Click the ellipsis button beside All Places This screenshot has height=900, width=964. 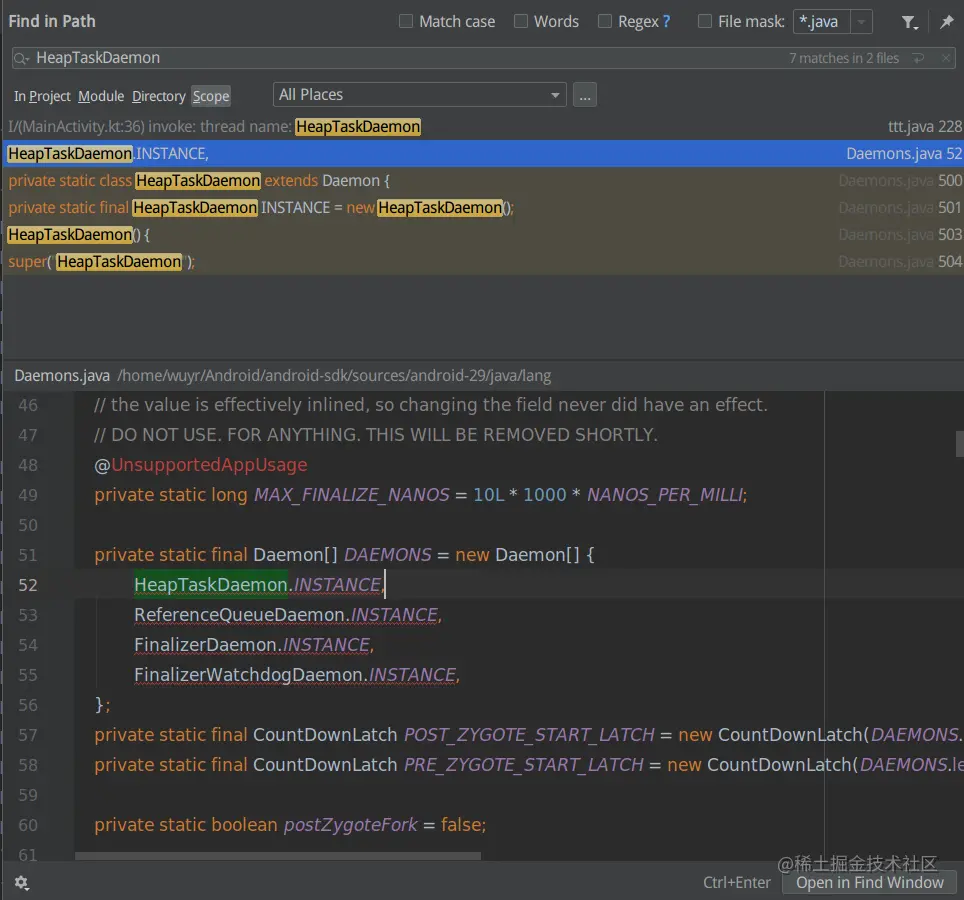(x=585, y=95)
